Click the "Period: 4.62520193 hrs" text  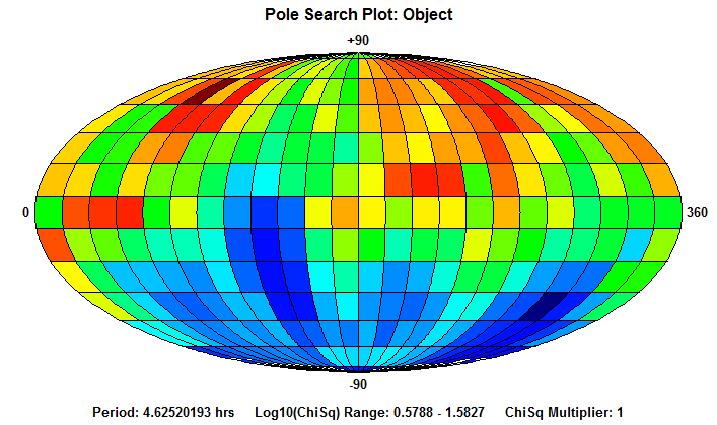click(163, 413)
